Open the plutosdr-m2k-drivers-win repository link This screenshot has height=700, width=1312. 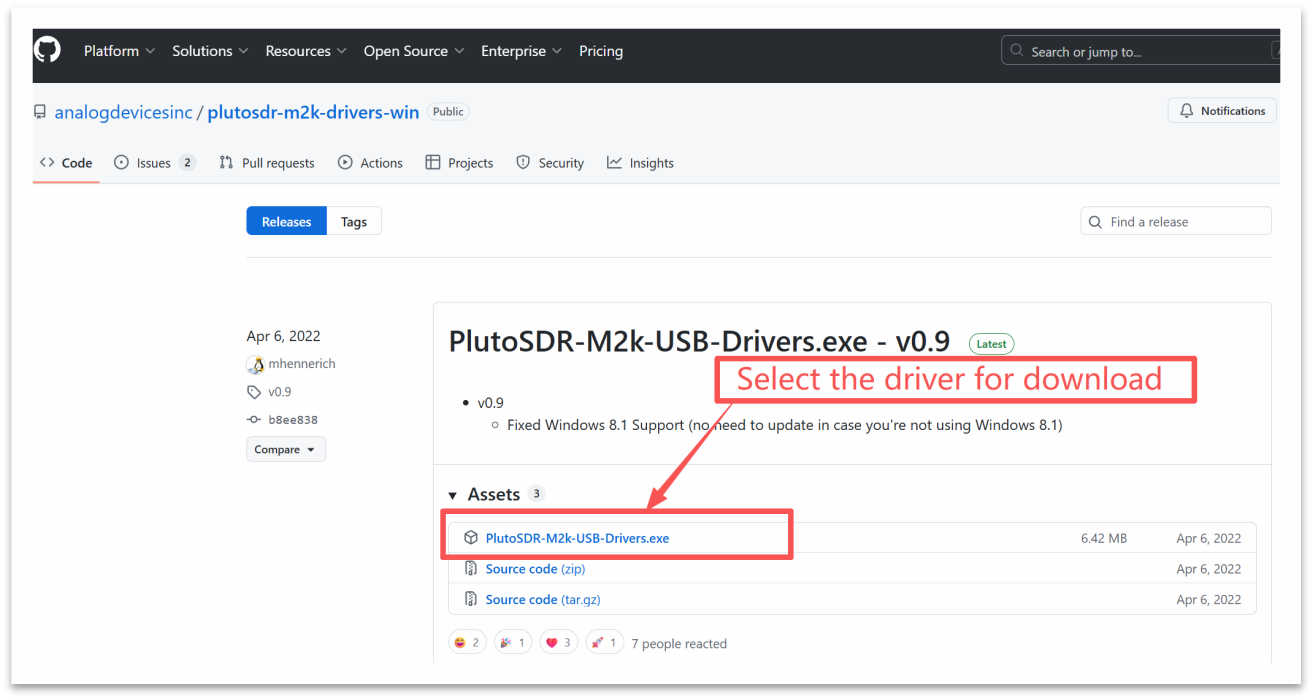click(x=313, y=112)
